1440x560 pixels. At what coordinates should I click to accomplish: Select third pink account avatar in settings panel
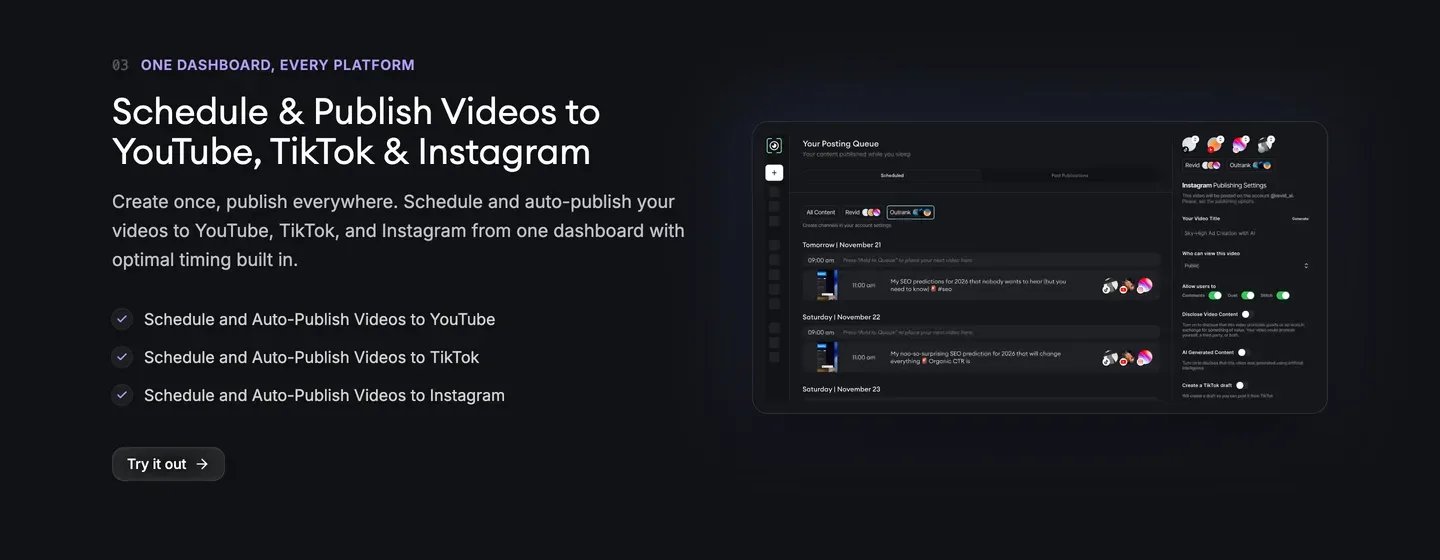(1240, 145)
